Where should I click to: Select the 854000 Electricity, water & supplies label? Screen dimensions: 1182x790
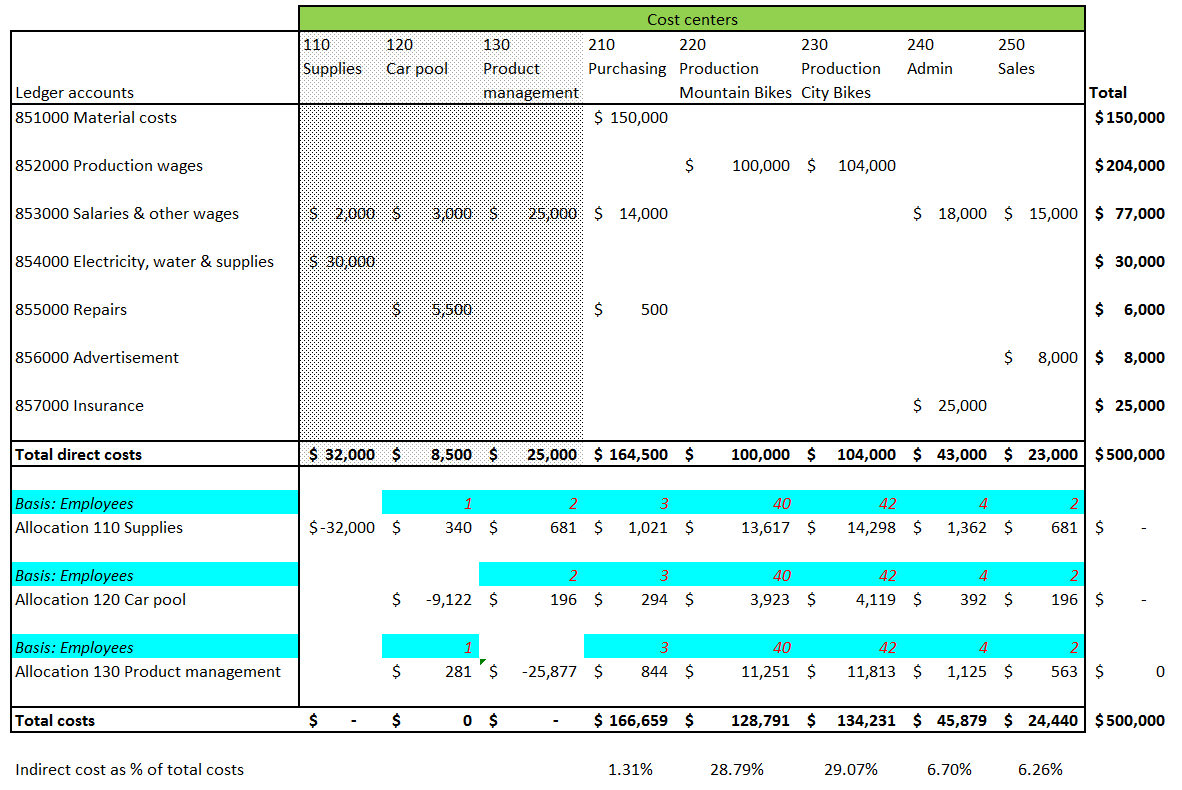145,262
